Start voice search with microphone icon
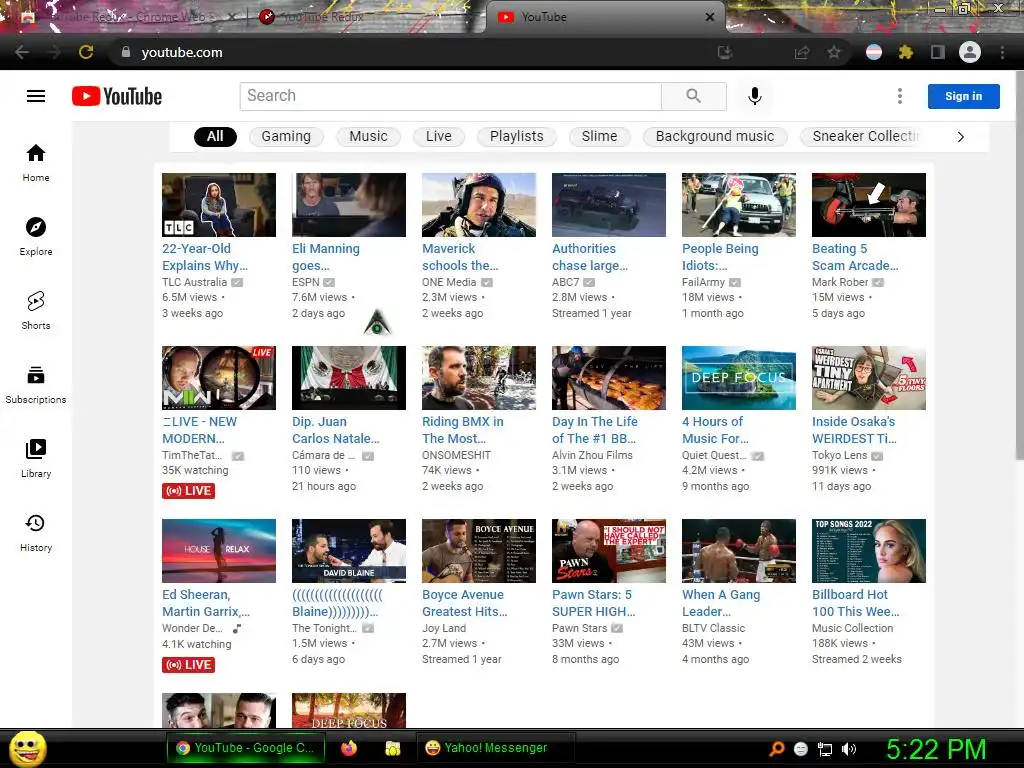 pyautogui.click(x=754, y=96)
